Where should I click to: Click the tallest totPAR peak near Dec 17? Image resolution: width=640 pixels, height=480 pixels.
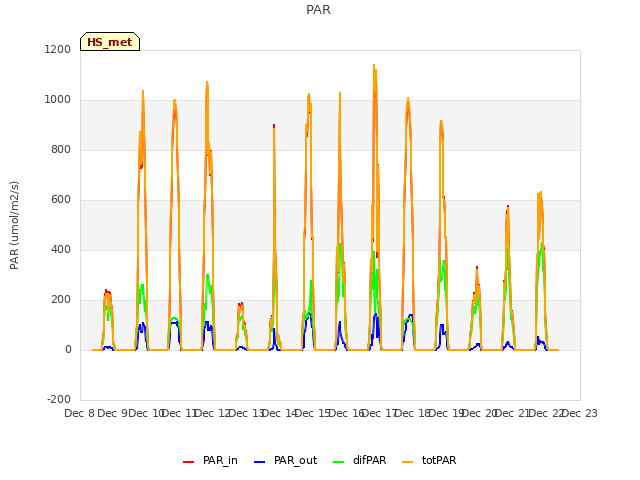374,65
